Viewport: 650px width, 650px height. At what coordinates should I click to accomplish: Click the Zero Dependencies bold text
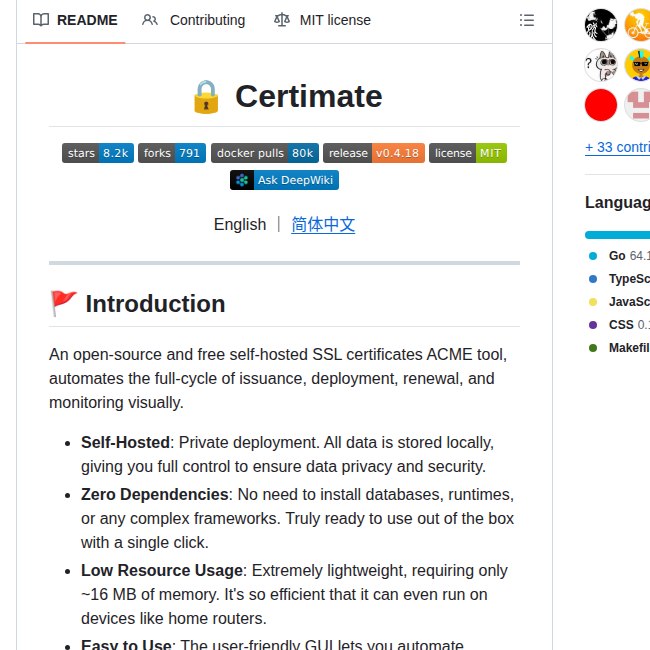coord(155,495)
